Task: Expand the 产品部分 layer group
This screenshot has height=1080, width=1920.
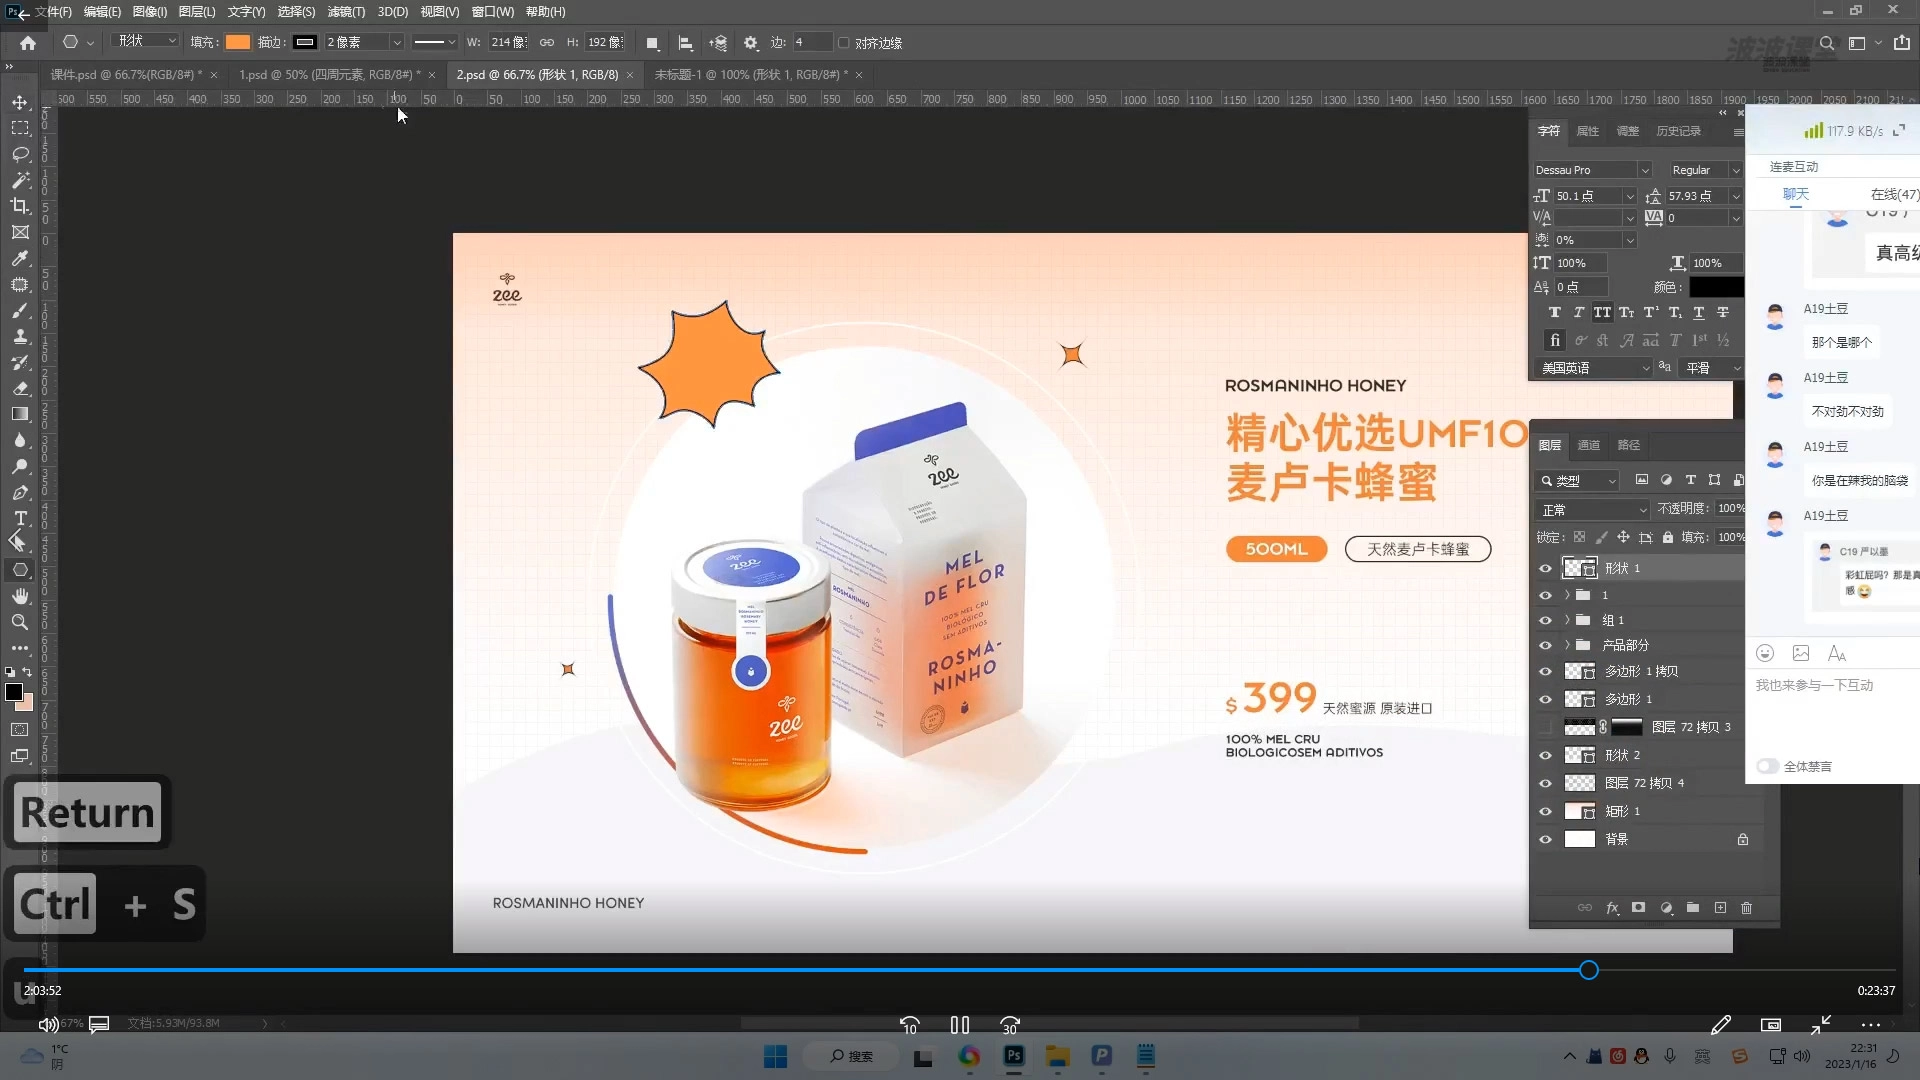Action: [1567, 646]
